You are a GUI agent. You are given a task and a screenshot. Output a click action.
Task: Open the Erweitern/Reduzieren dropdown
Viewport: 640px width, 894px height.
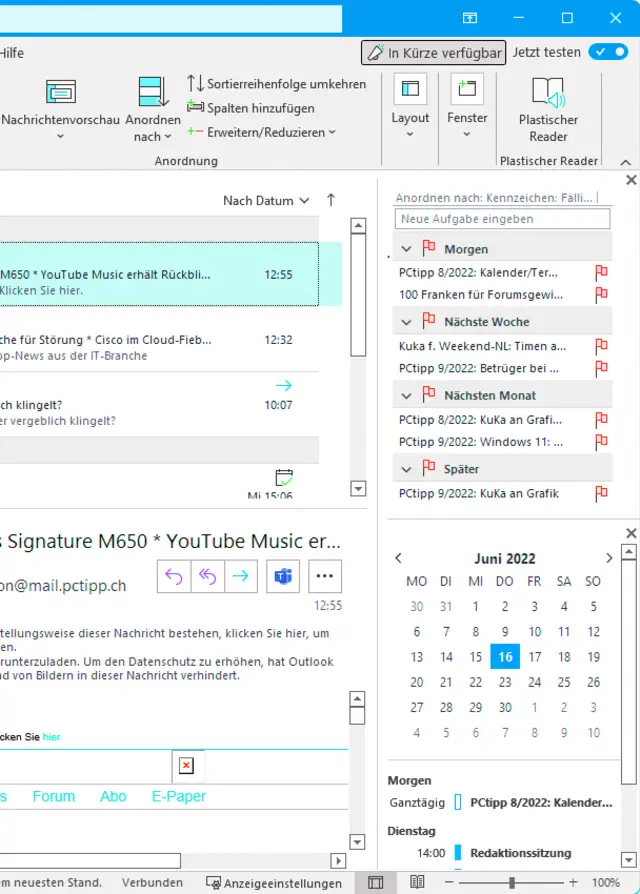click(x=262, y=132)
